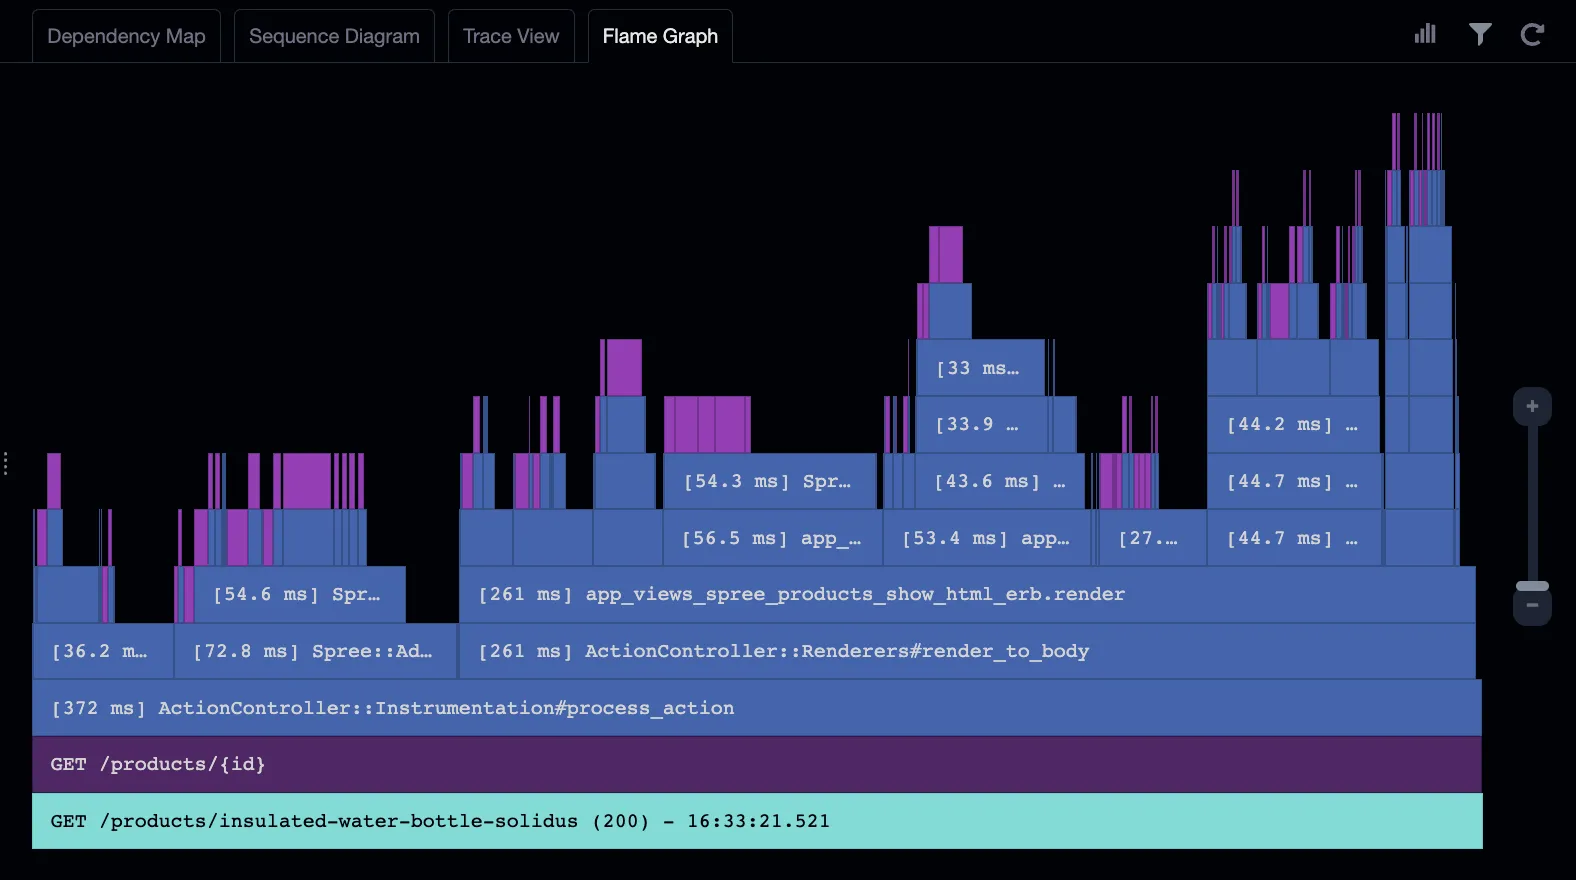Zoom in with the plus button
The image size is (1576, 880).
pyautogui.click(x=1532, y=406)
